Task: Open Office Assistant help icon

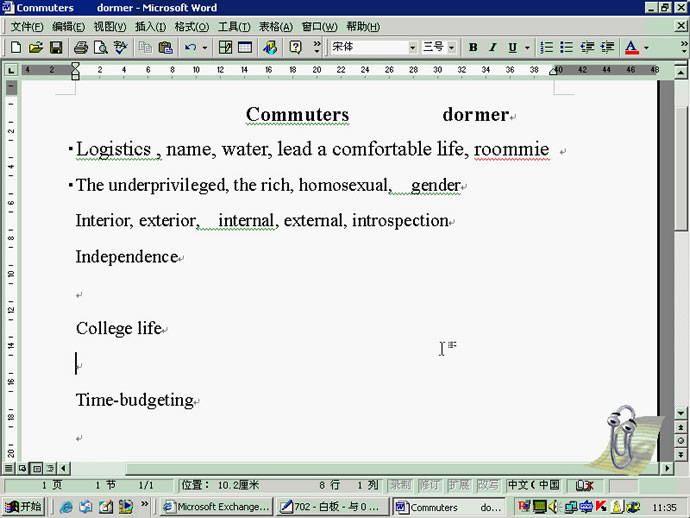Action: [295, 47]
